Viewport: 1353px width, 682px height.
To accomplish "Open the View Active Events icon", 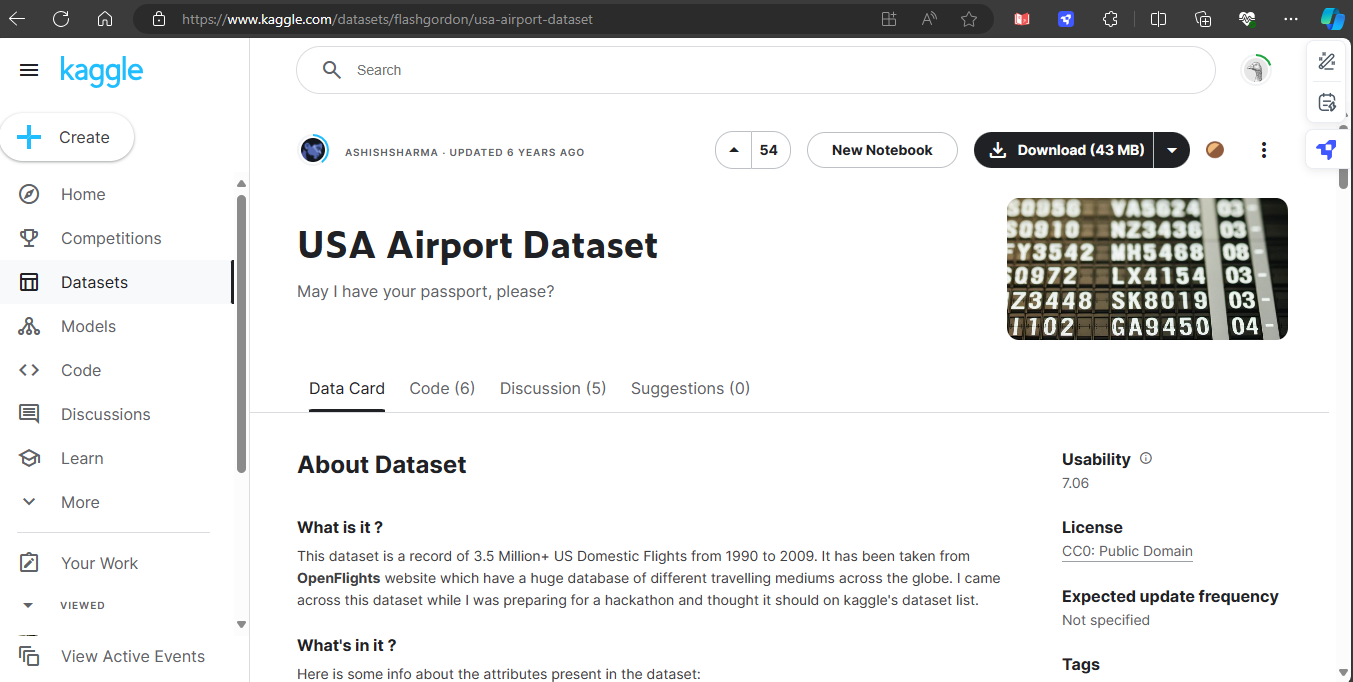I will click(30, 656).
